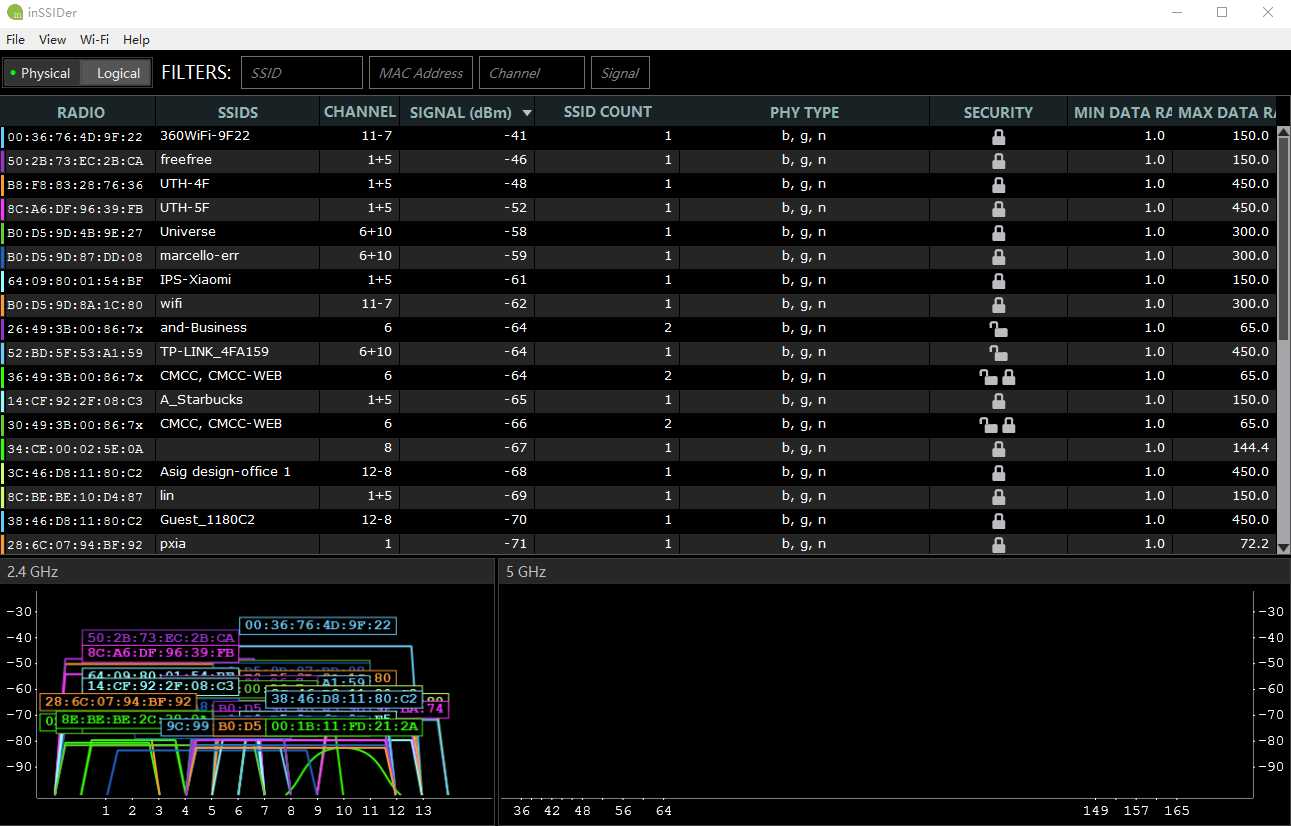1291x826 pixels.
Task: Open the Wi-Fi menu
Action: tap(95, 40)
